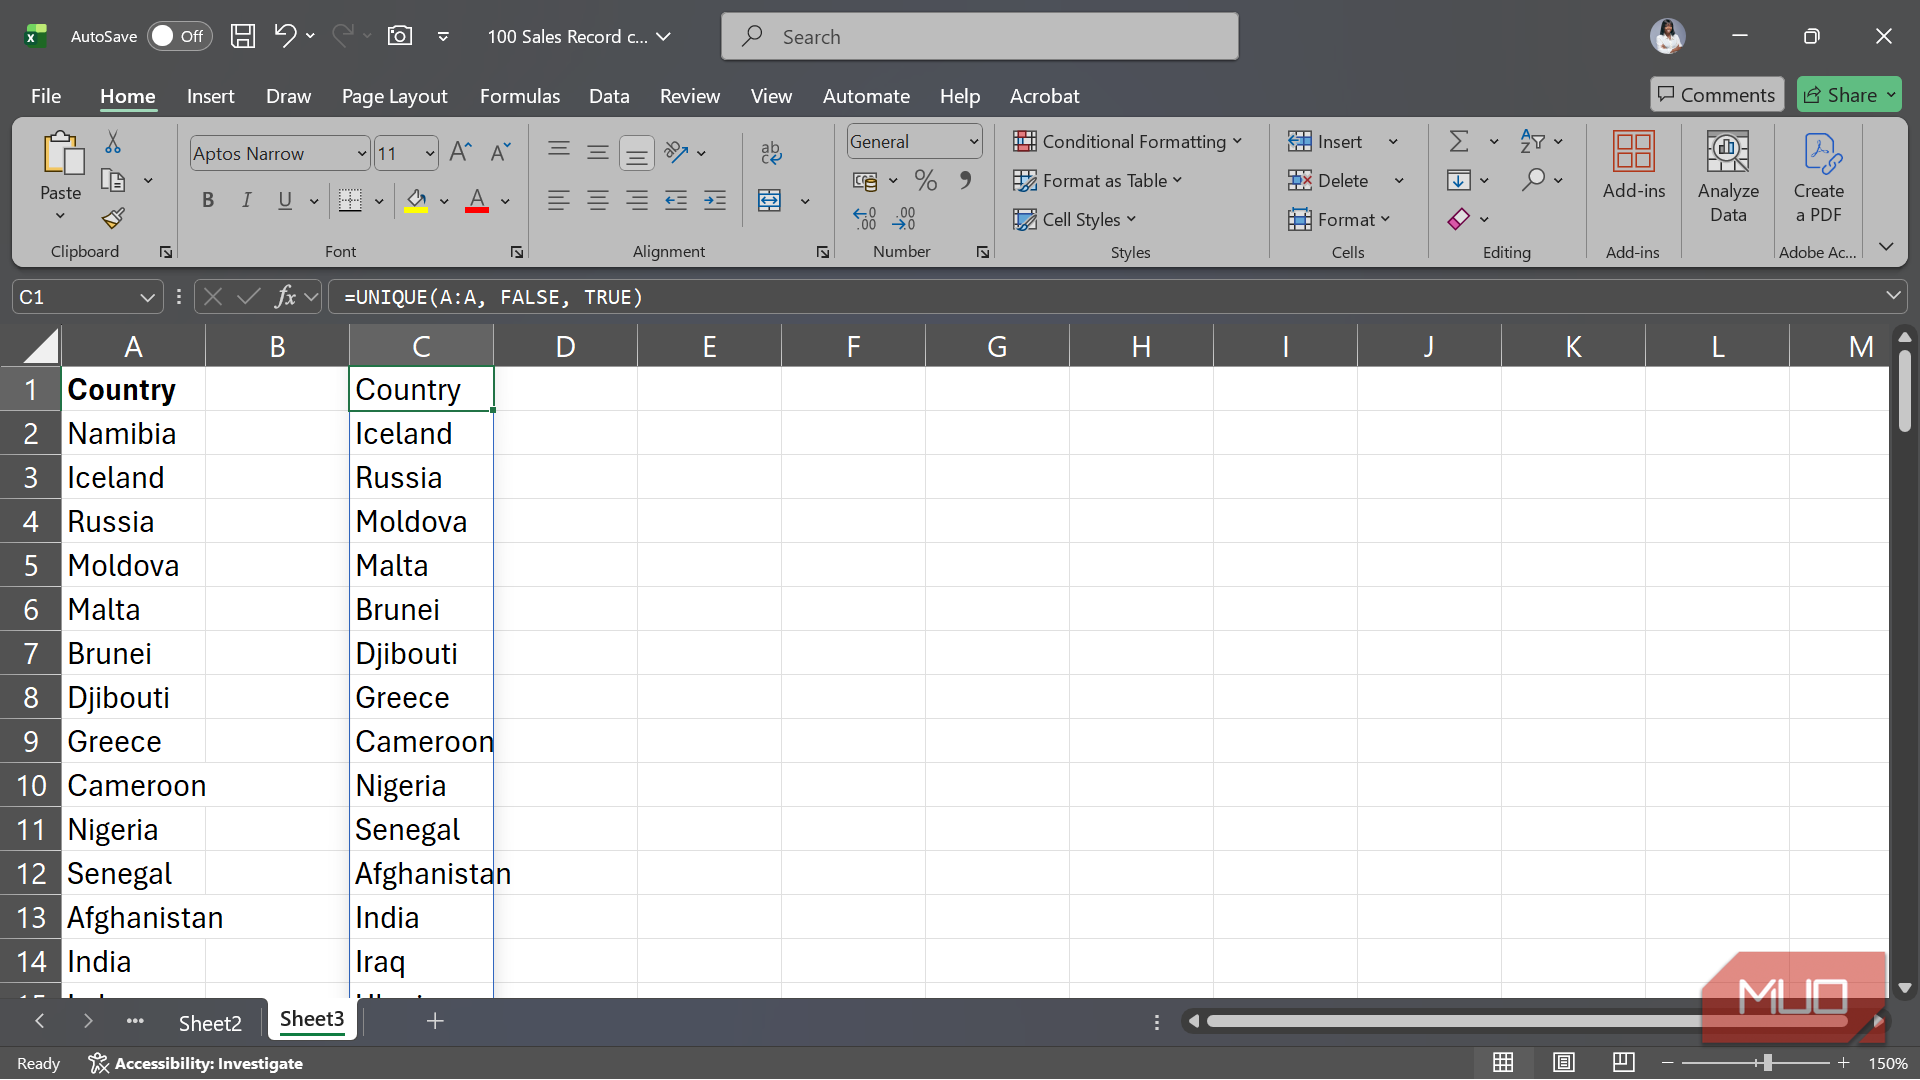Screen dimensions: 1920x1080
Task: Click the Wrap Text icon
Action: coord(771,152)
